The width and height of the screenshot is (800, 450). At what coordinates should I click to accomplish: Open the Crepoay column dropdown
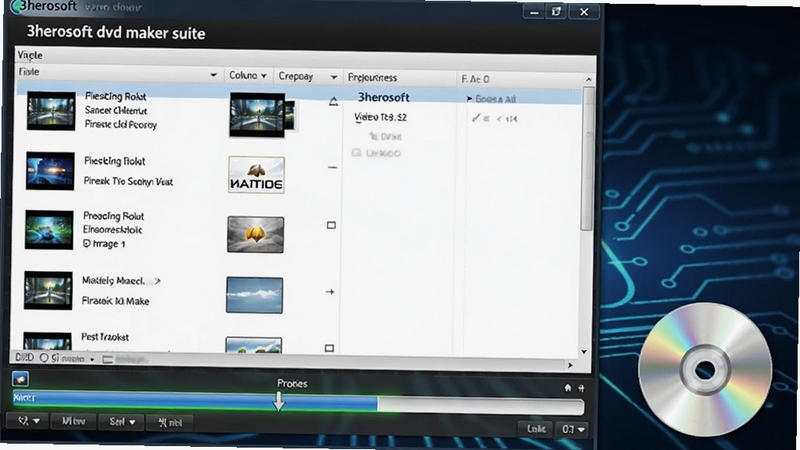(x=334, y=77)
